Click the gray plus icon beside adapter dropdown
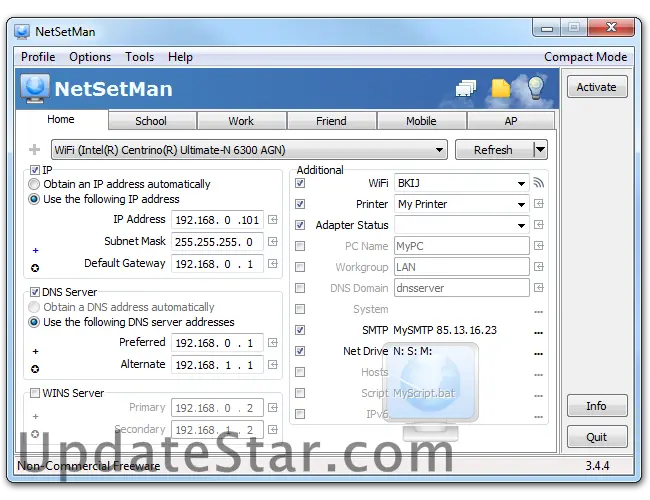Image resolution: width=650 pixels, height=500 pixels. coord(34,149)
